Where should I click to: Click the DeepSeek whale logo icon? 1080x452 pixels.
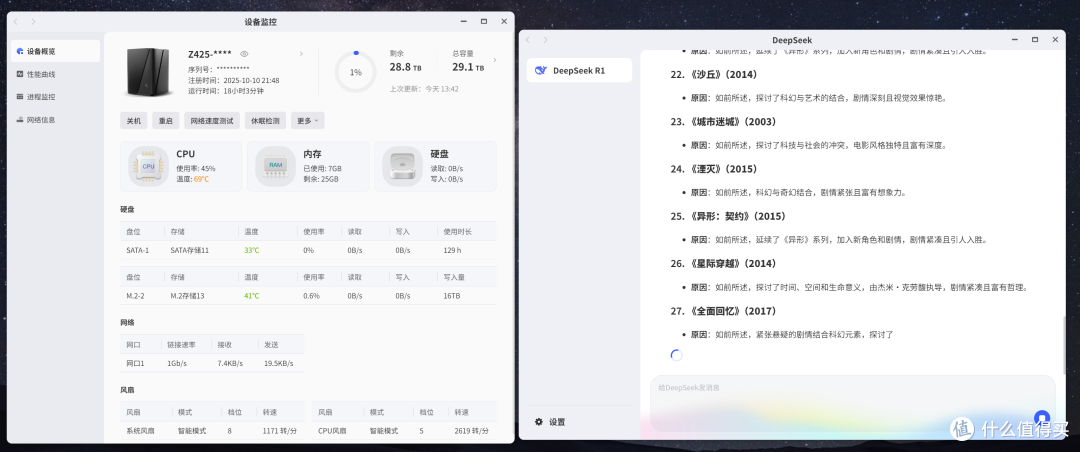541,70
